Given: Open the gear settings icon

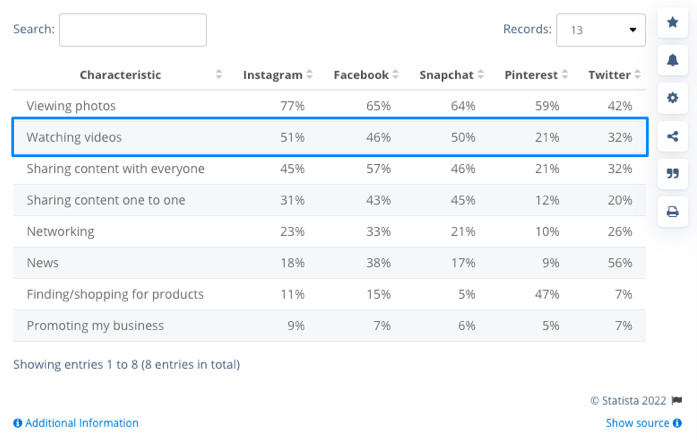Looking at the screenshot, I should (672, 98).
